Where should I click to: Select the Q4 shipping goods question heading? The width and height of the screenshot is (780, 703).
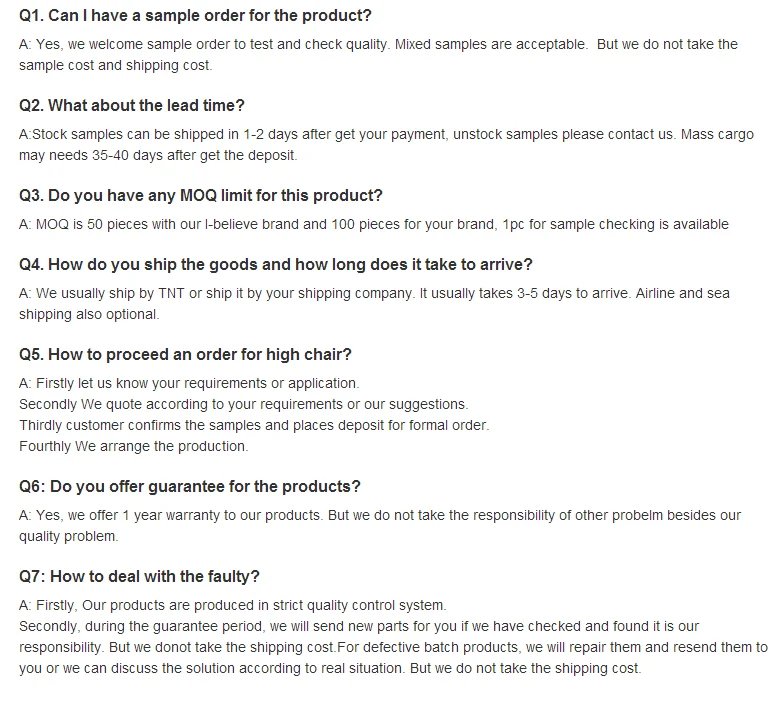[x=276, y=265]
